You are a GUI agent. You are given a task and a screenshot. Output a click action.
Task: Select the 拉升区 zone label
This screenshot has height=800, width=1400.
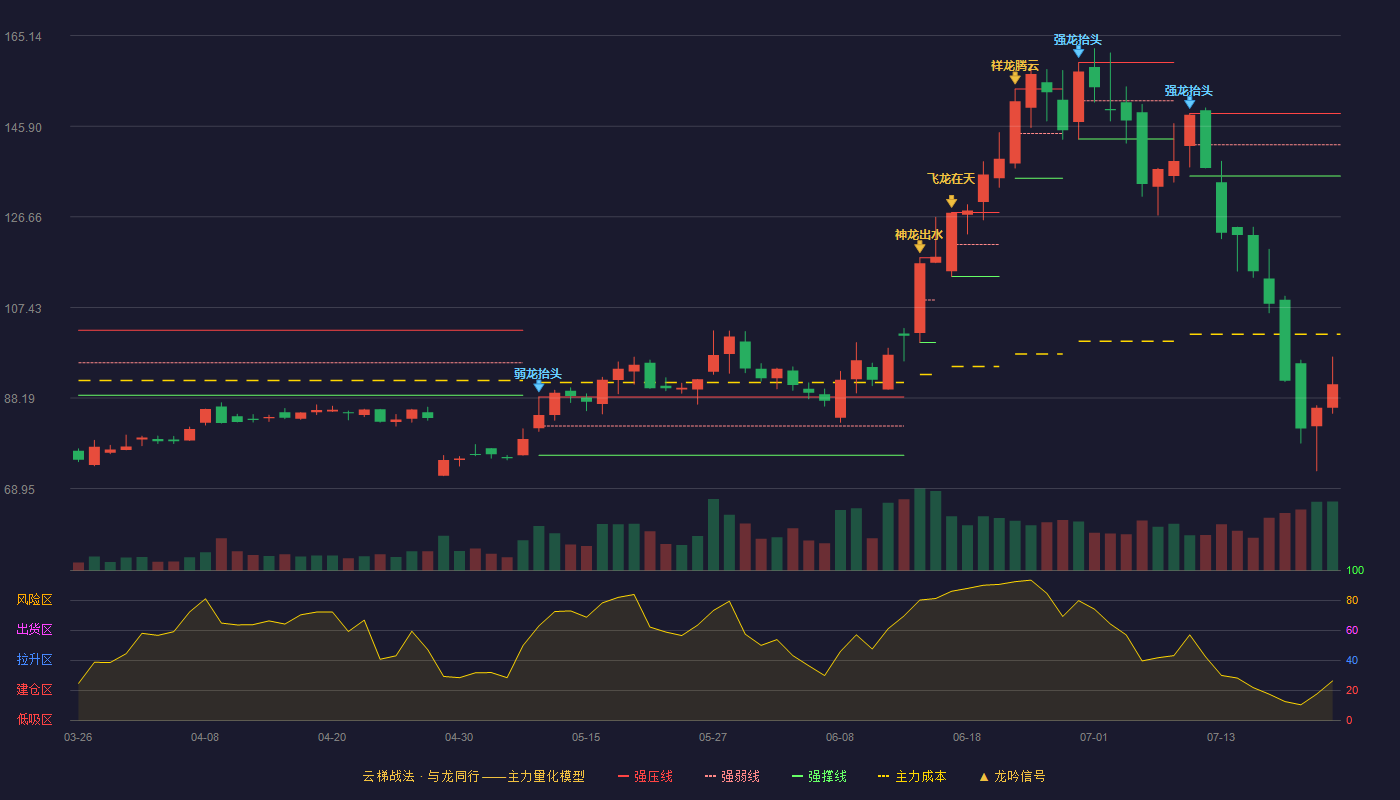coord(34,660)
